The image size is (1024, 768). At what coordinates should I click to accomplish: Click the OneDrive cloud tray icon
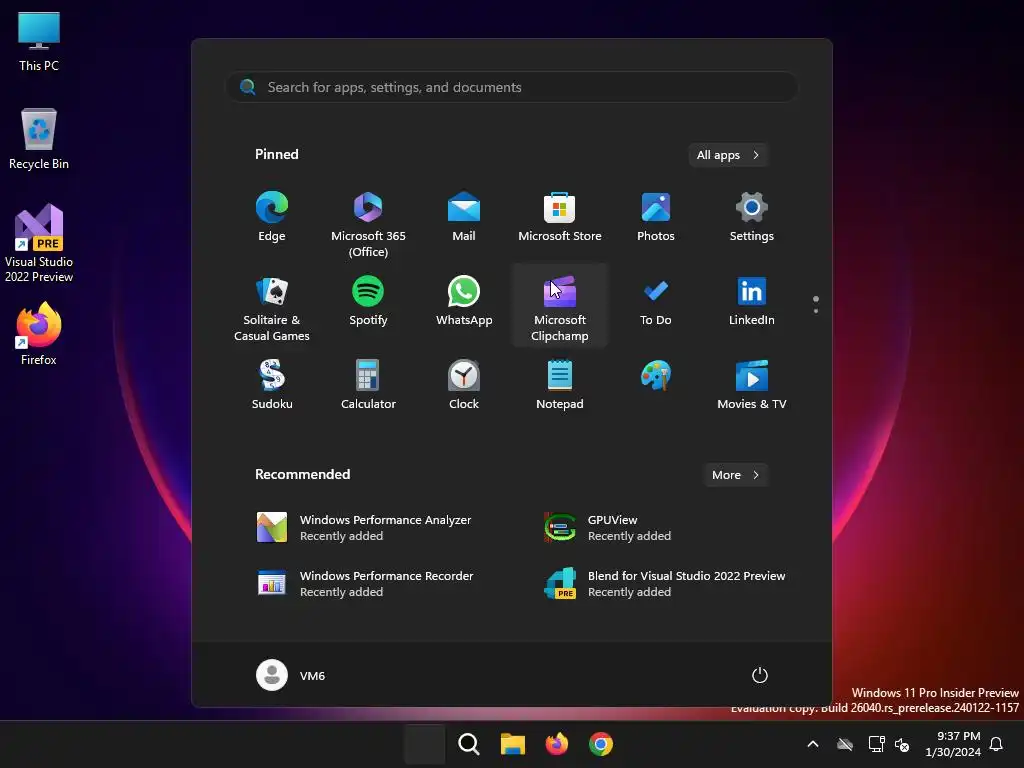(845, 744)
